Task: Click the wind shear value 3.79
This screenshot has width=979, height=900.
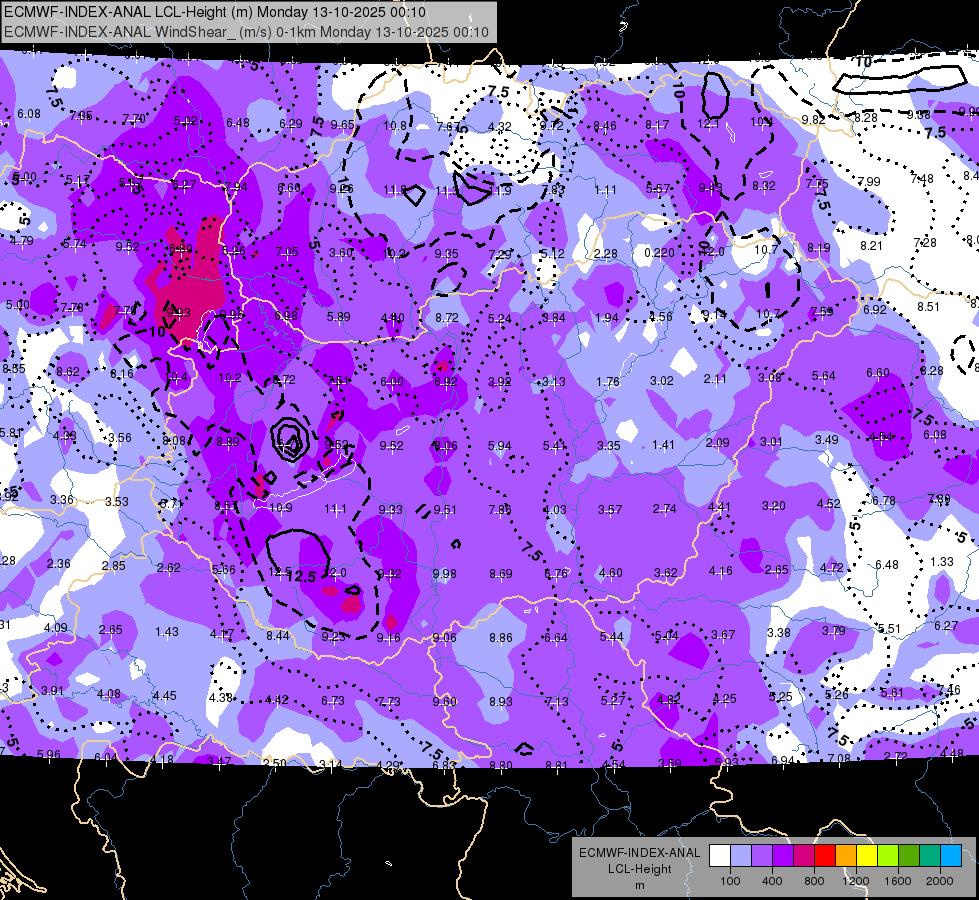Action: tap(834, 630)
